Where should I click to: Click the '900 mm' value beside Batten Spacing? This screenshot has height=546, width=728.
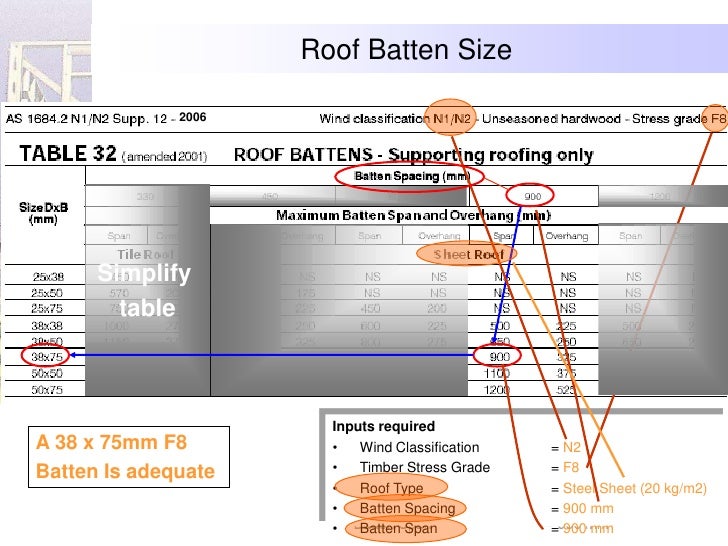tap(588, 508)
